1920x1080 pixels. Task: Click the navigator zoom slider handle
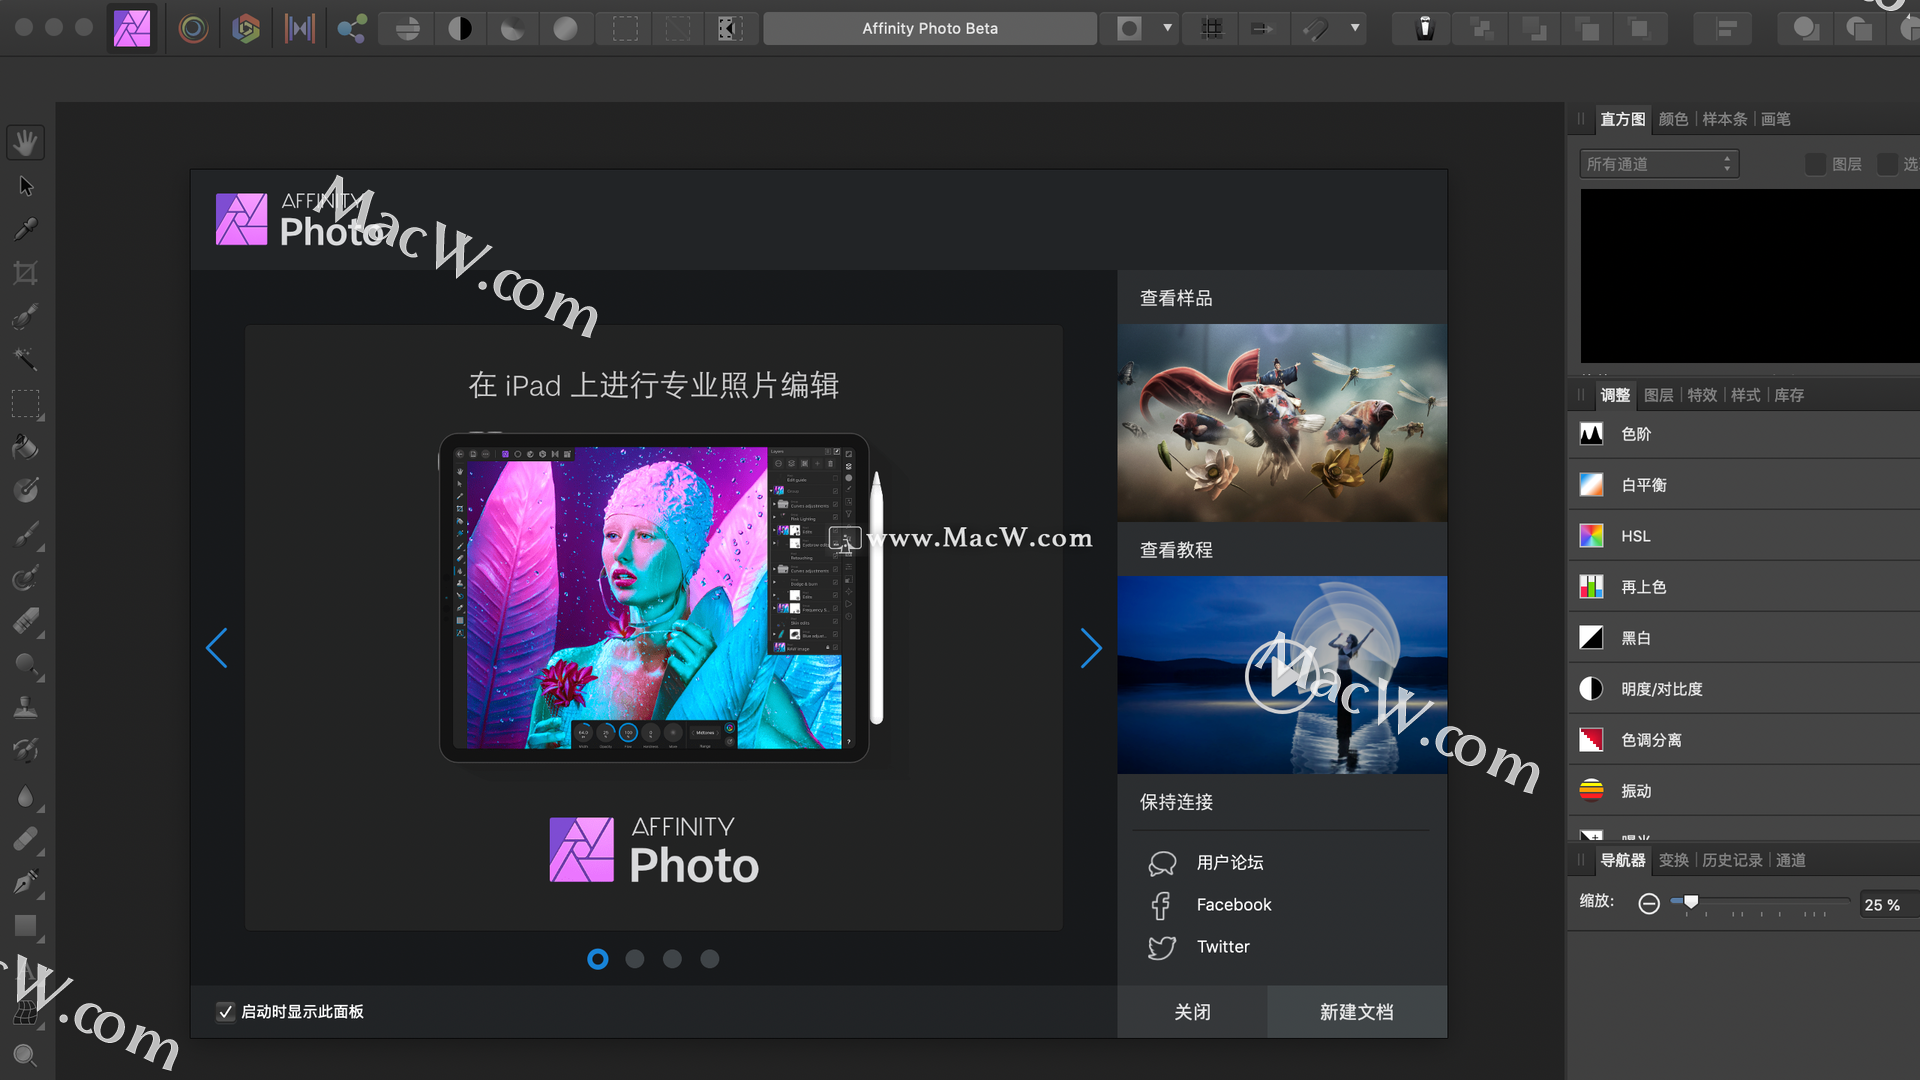[x=1691, y=903]
